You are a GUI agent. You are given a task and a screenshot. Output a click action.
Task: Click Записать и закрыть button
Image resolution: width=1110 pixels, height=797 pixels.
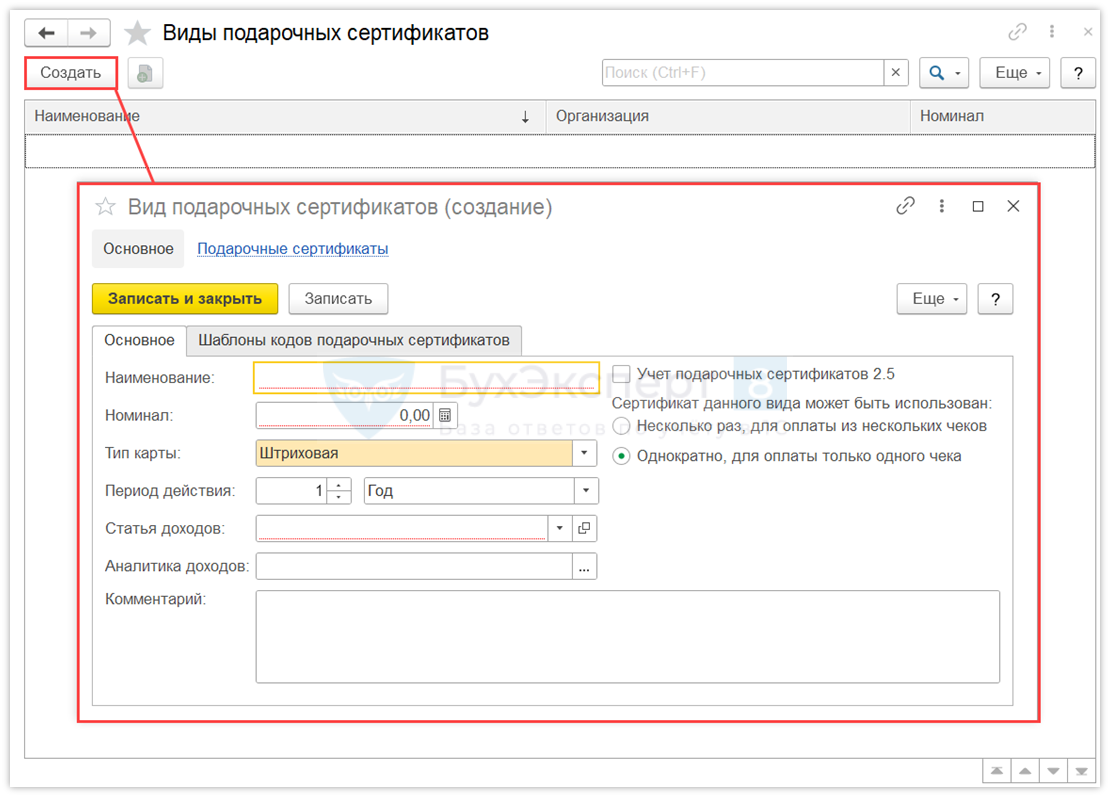[x=185, y=298]
